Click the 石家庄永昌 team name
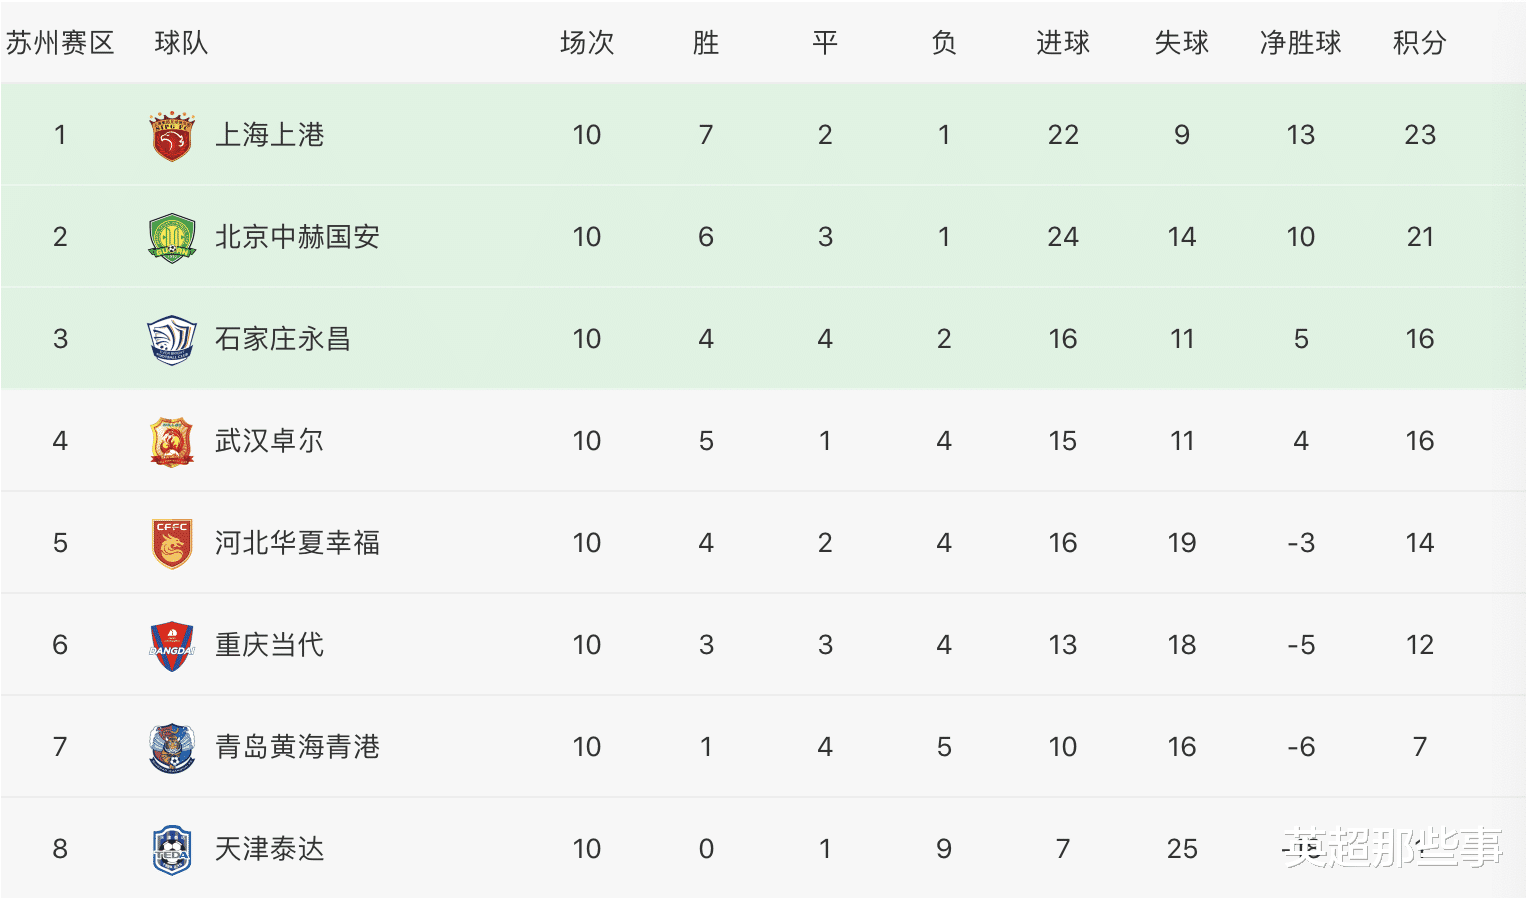 [284, 339]
